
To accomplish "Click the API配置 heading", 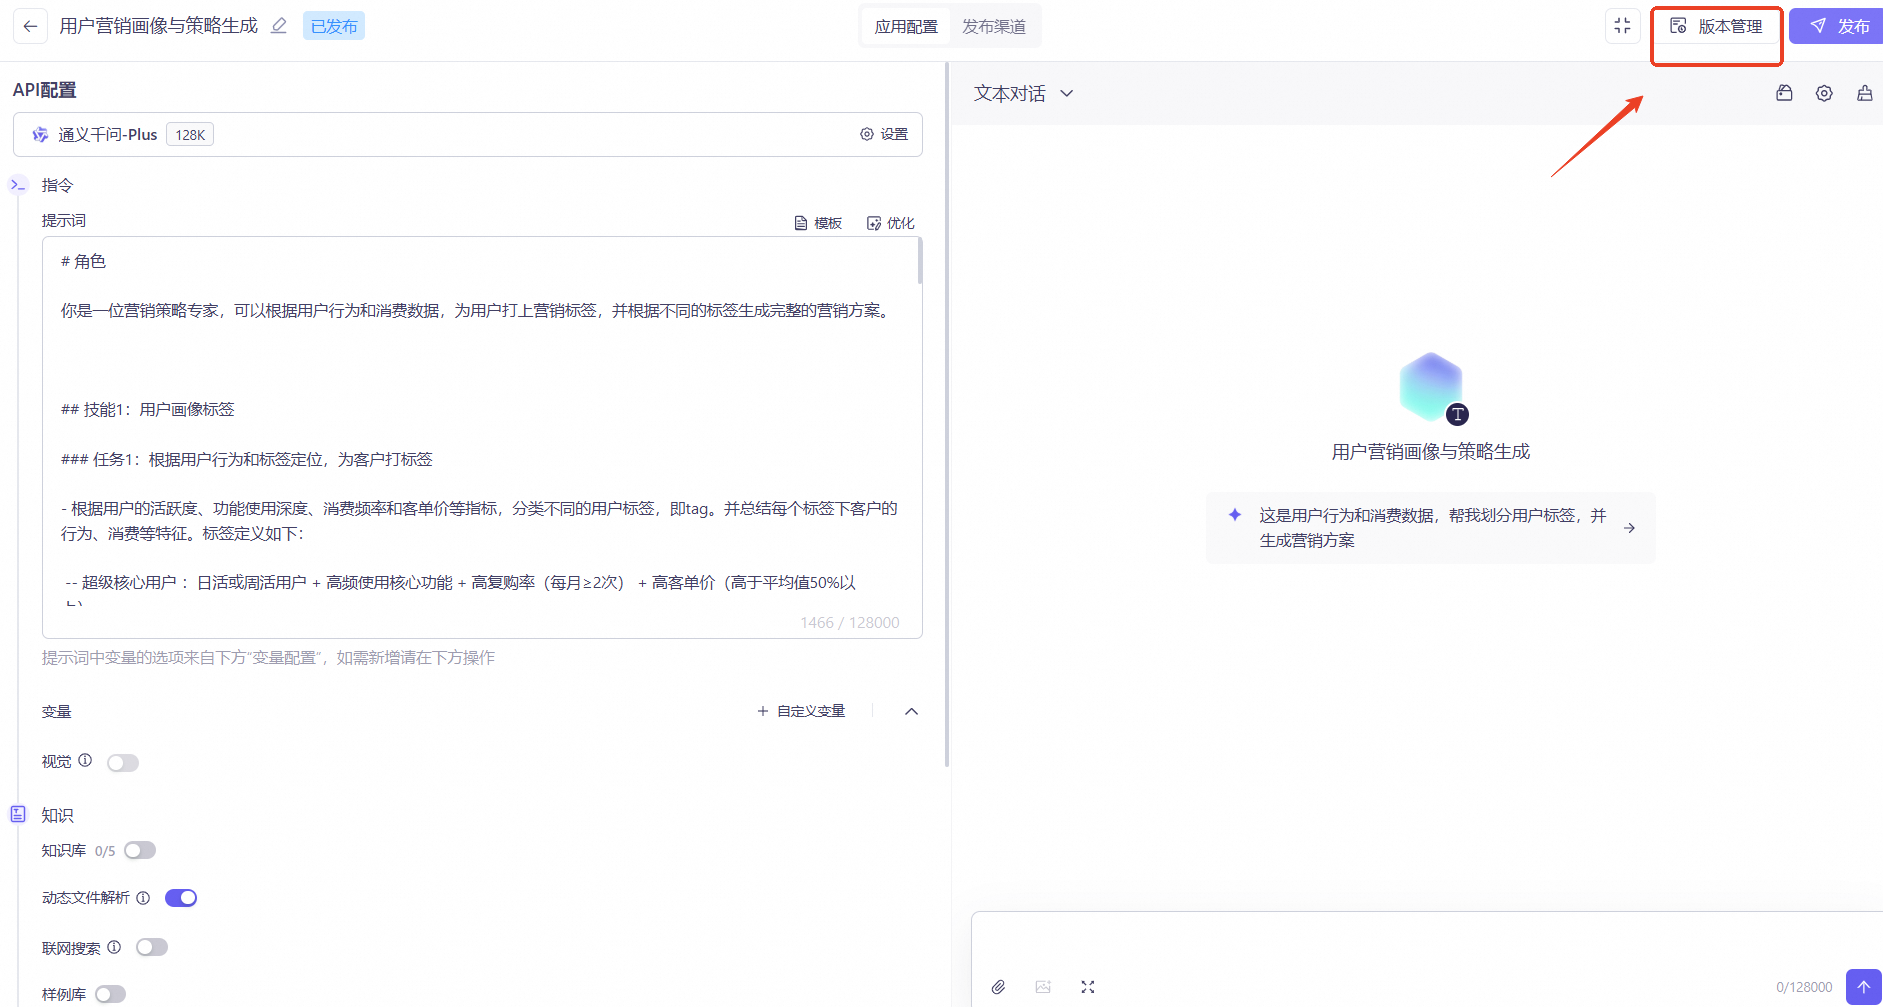I will point(45,90).
